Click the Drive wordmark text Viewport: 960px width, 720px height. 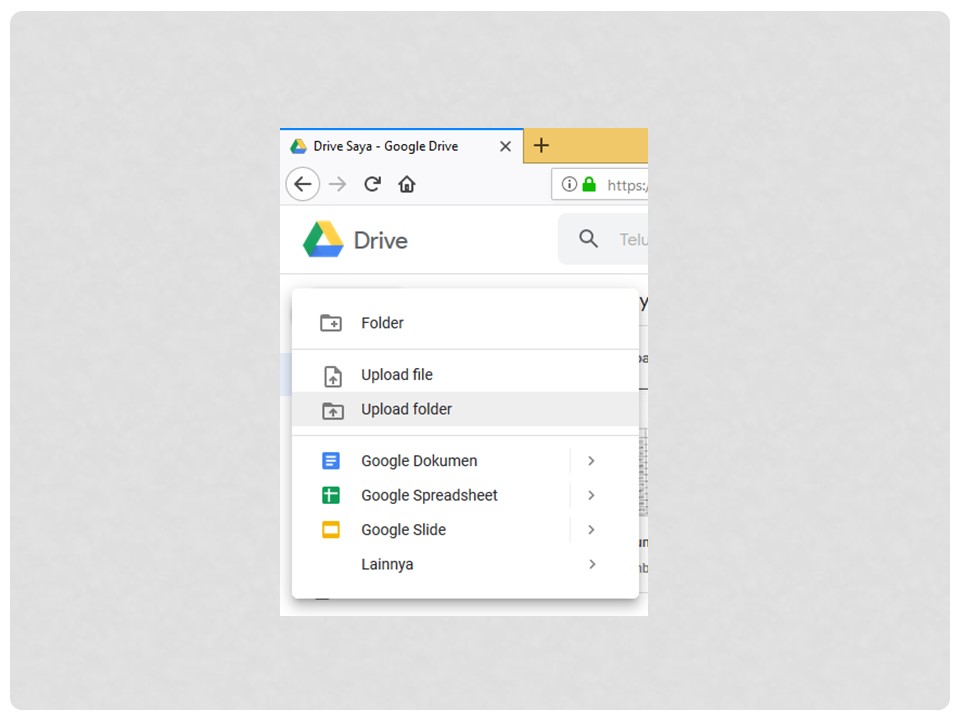click(381, 241)
